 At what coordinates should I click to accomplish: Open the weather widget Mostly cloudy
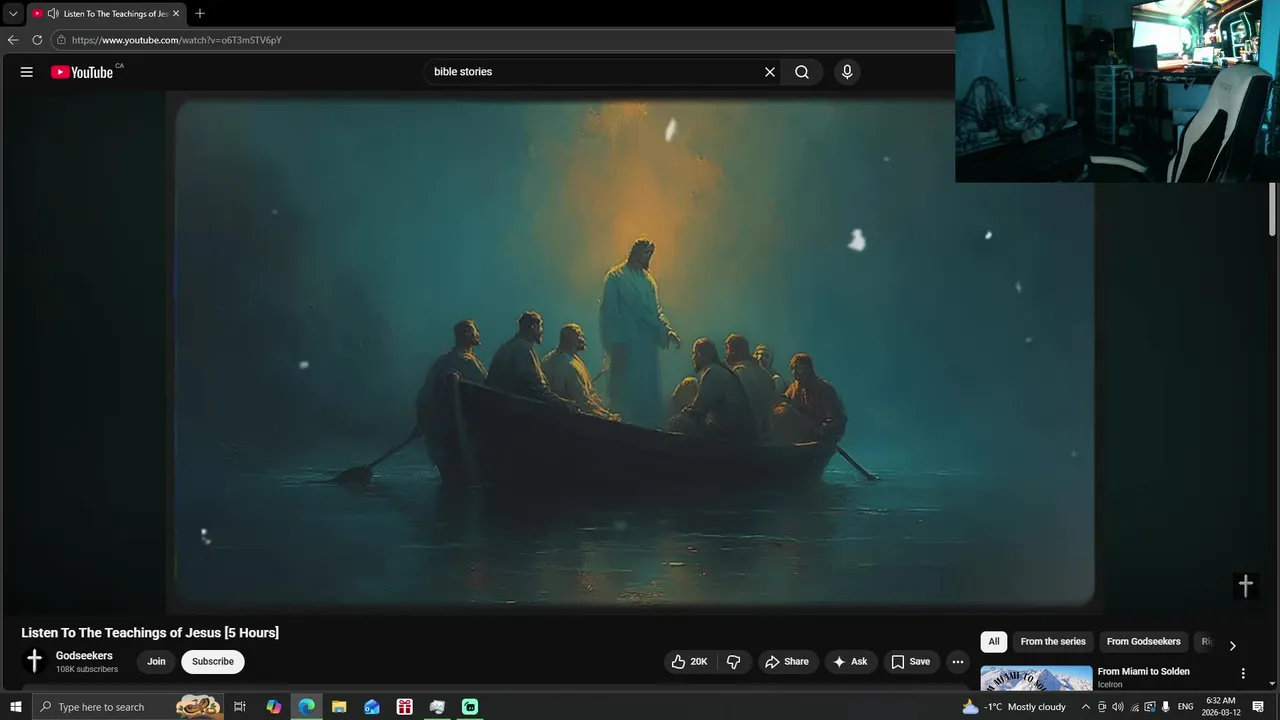tap(1014, 707)
